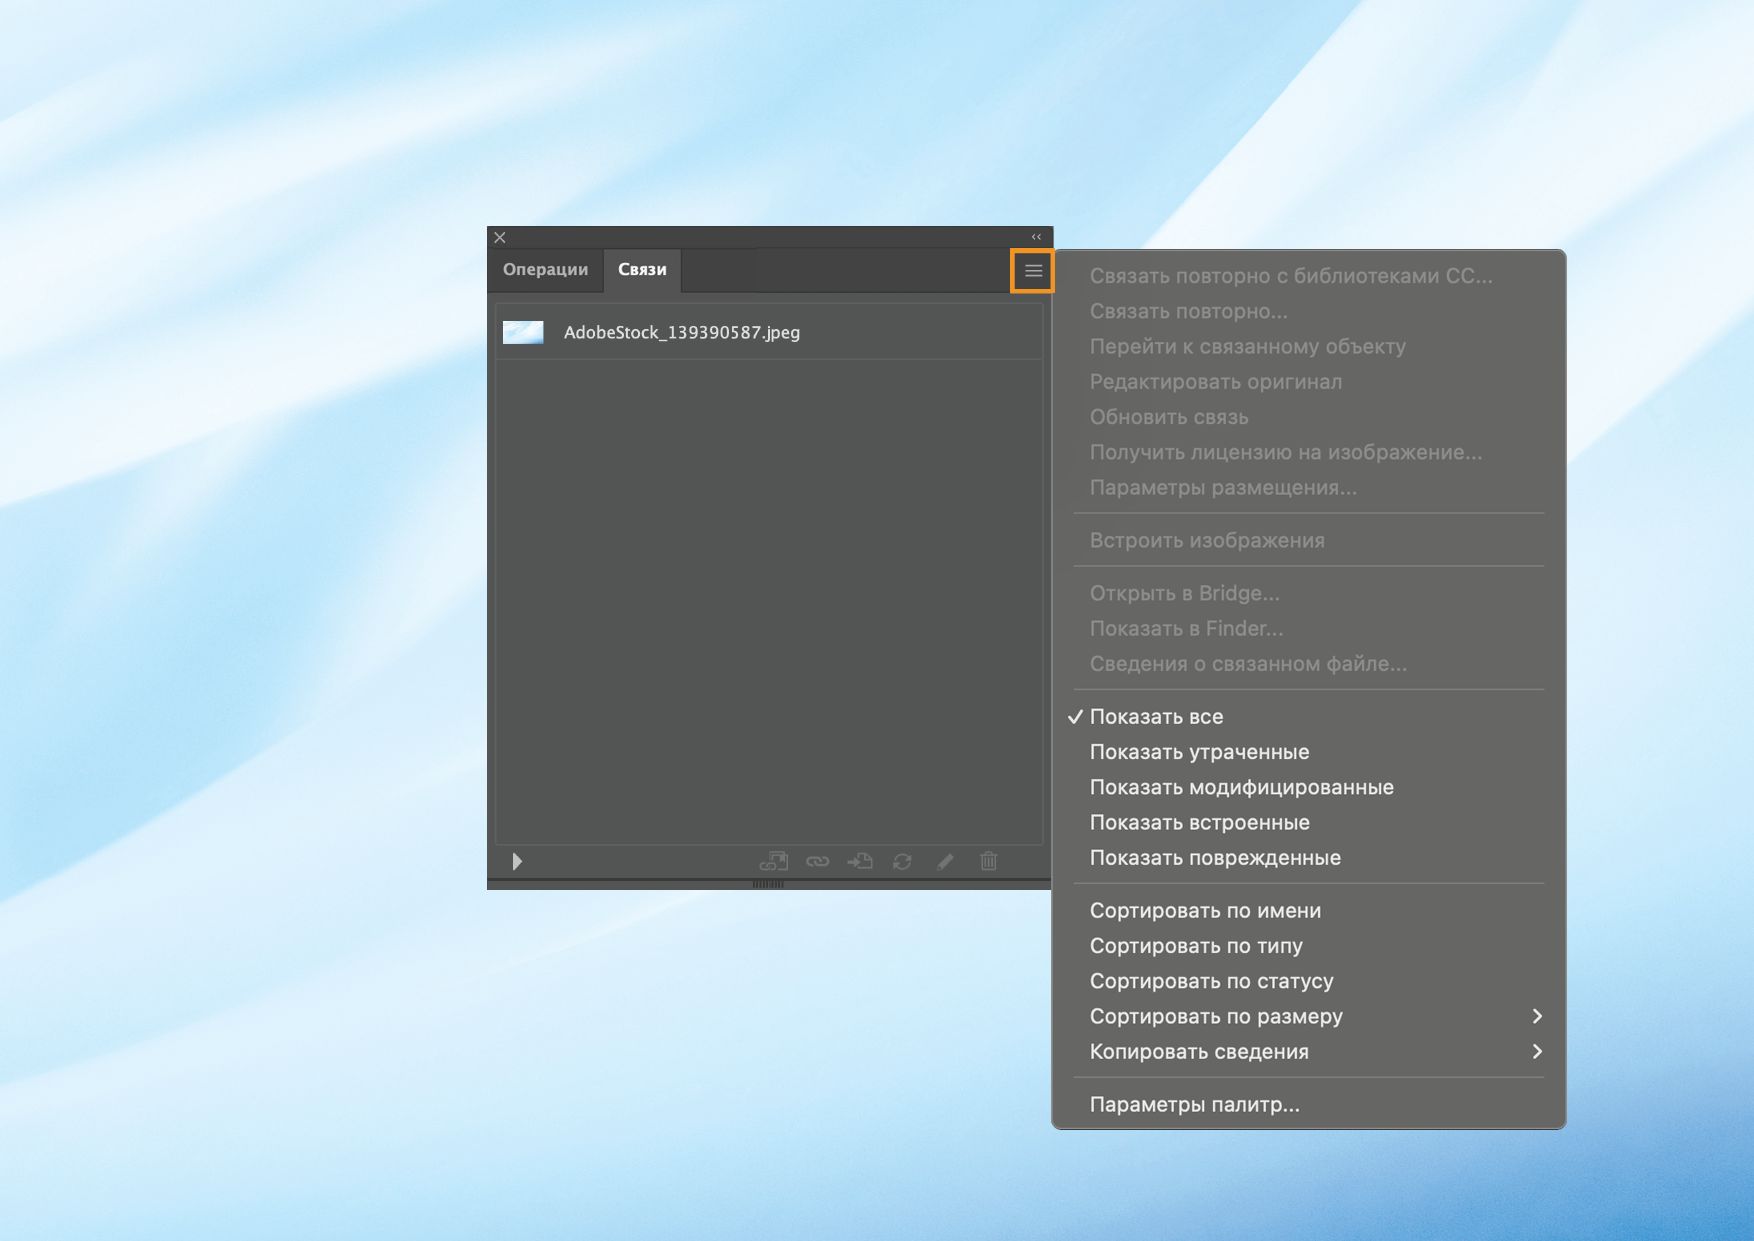Select the AdobeStock_139390587.jpeg thumbnail
Screen dimensions: 1754x1241
point(523,332)
